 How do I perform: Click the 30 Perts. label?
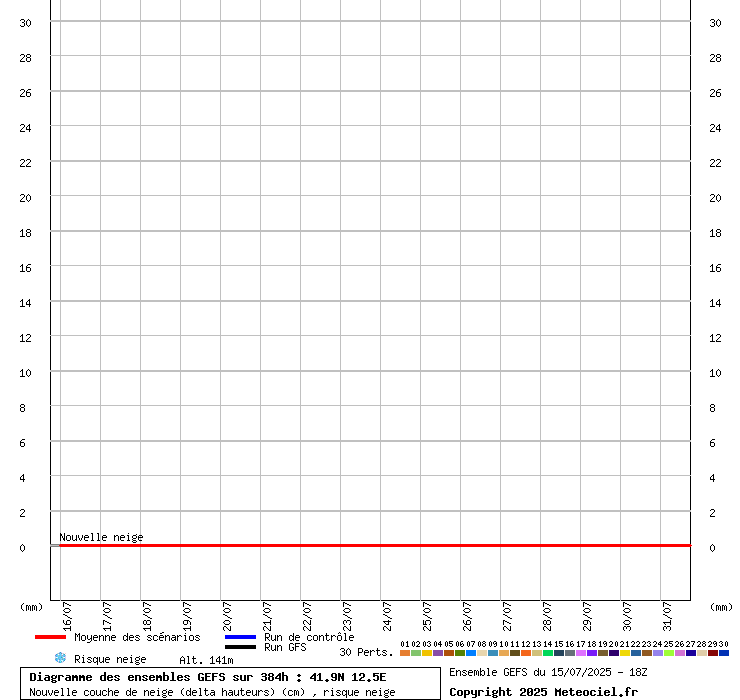pyautogui.click(x=366, y=652)
